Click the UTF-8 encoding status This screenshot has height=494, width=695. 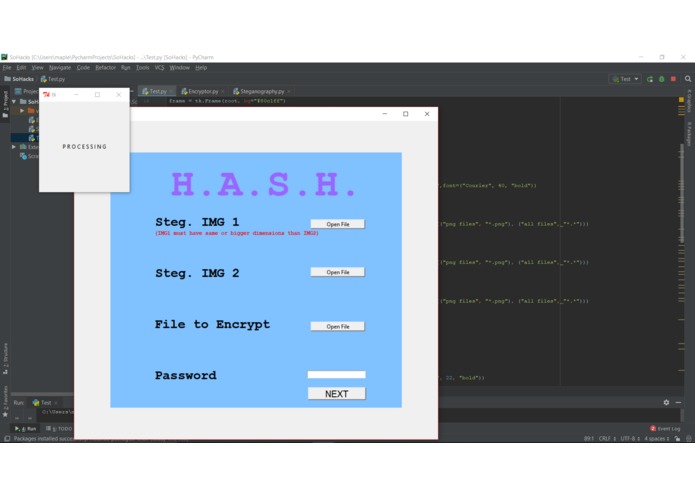[x=630, y=439]
